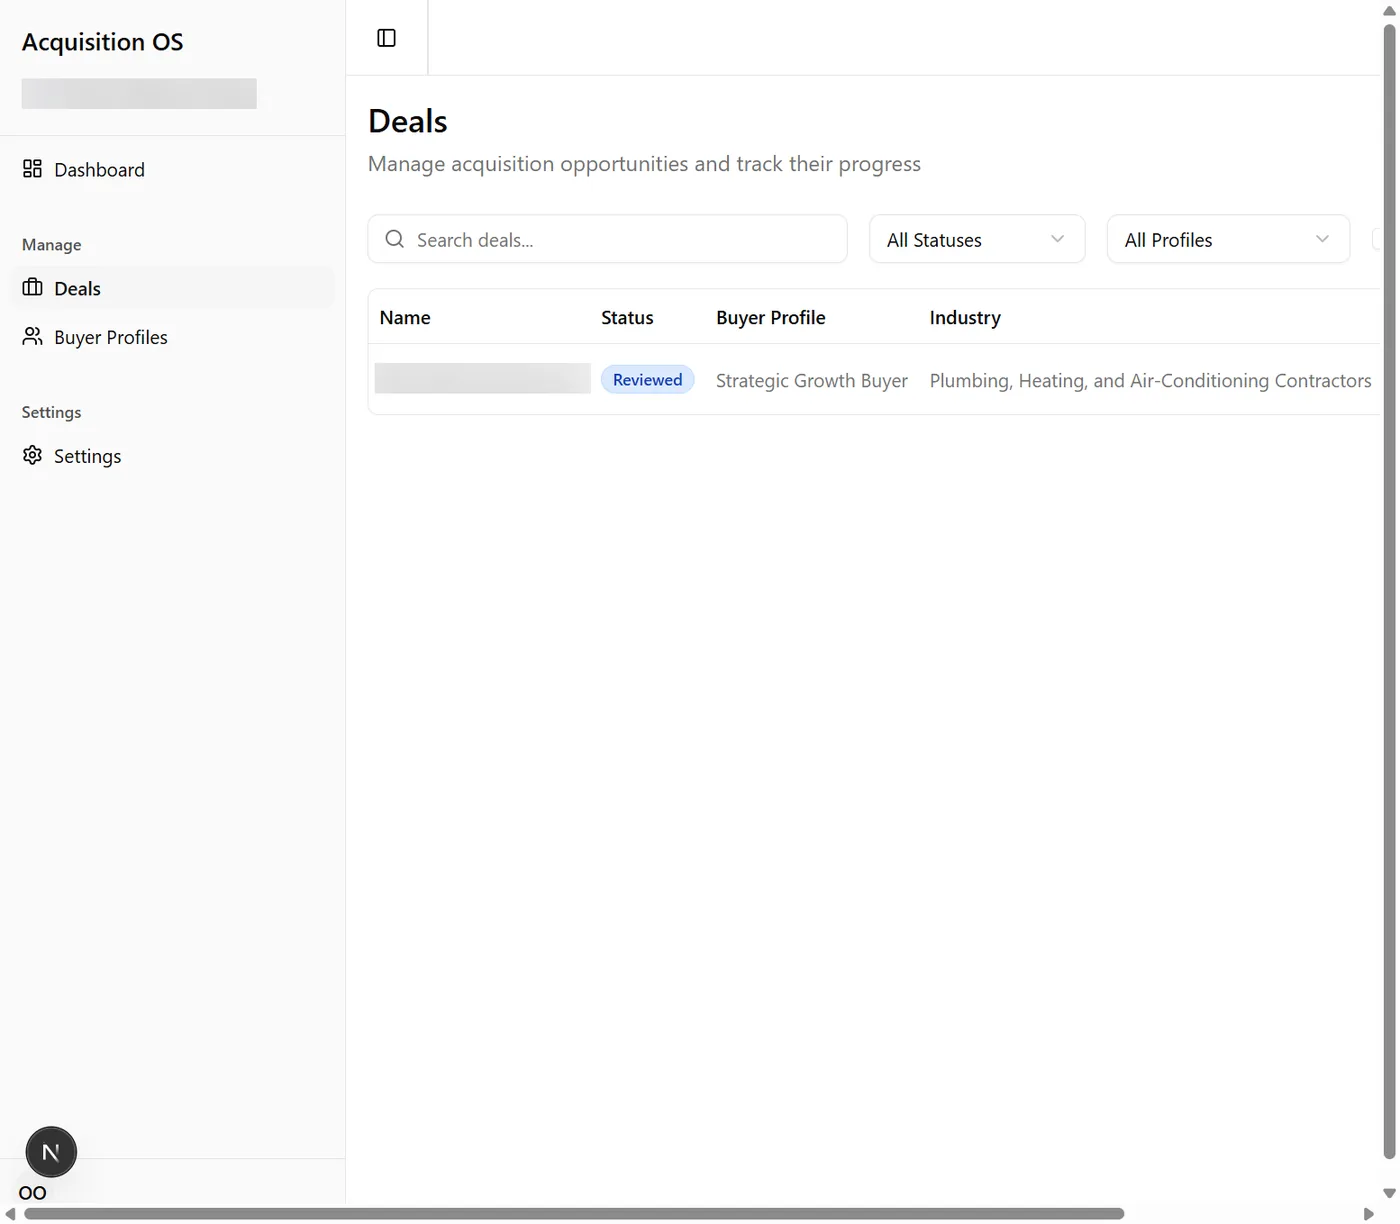Click the scroll down arrow
Screen dimensions: 1400x1224
point(1389,1193)
